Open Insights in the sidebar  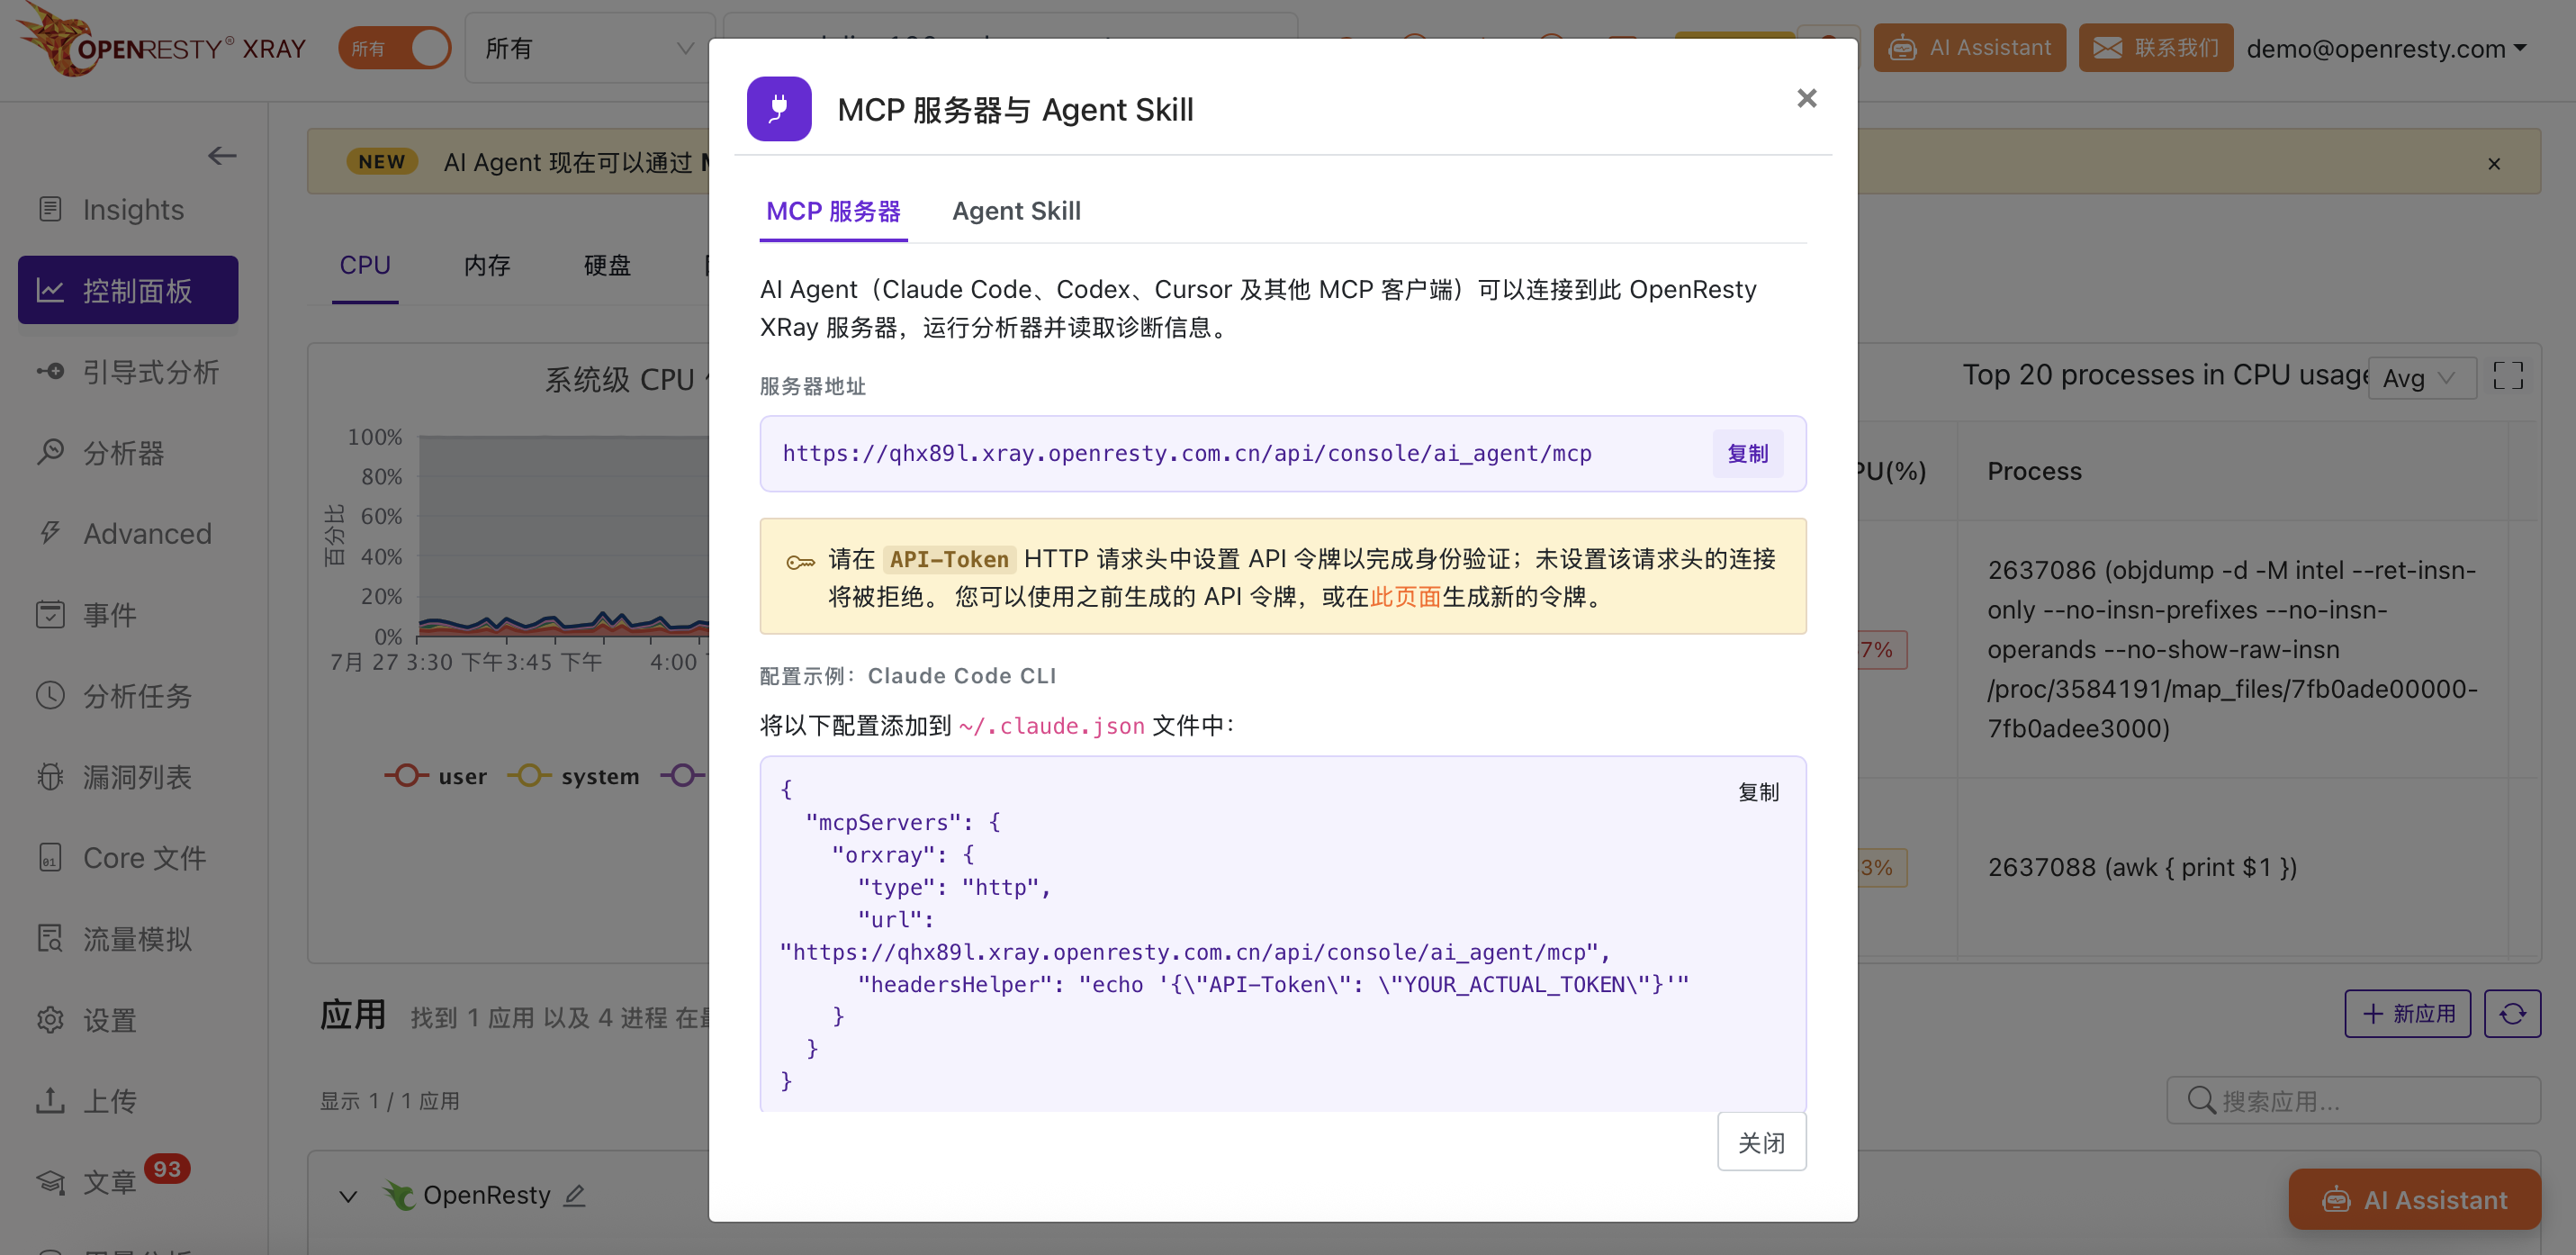click(133, 209)
